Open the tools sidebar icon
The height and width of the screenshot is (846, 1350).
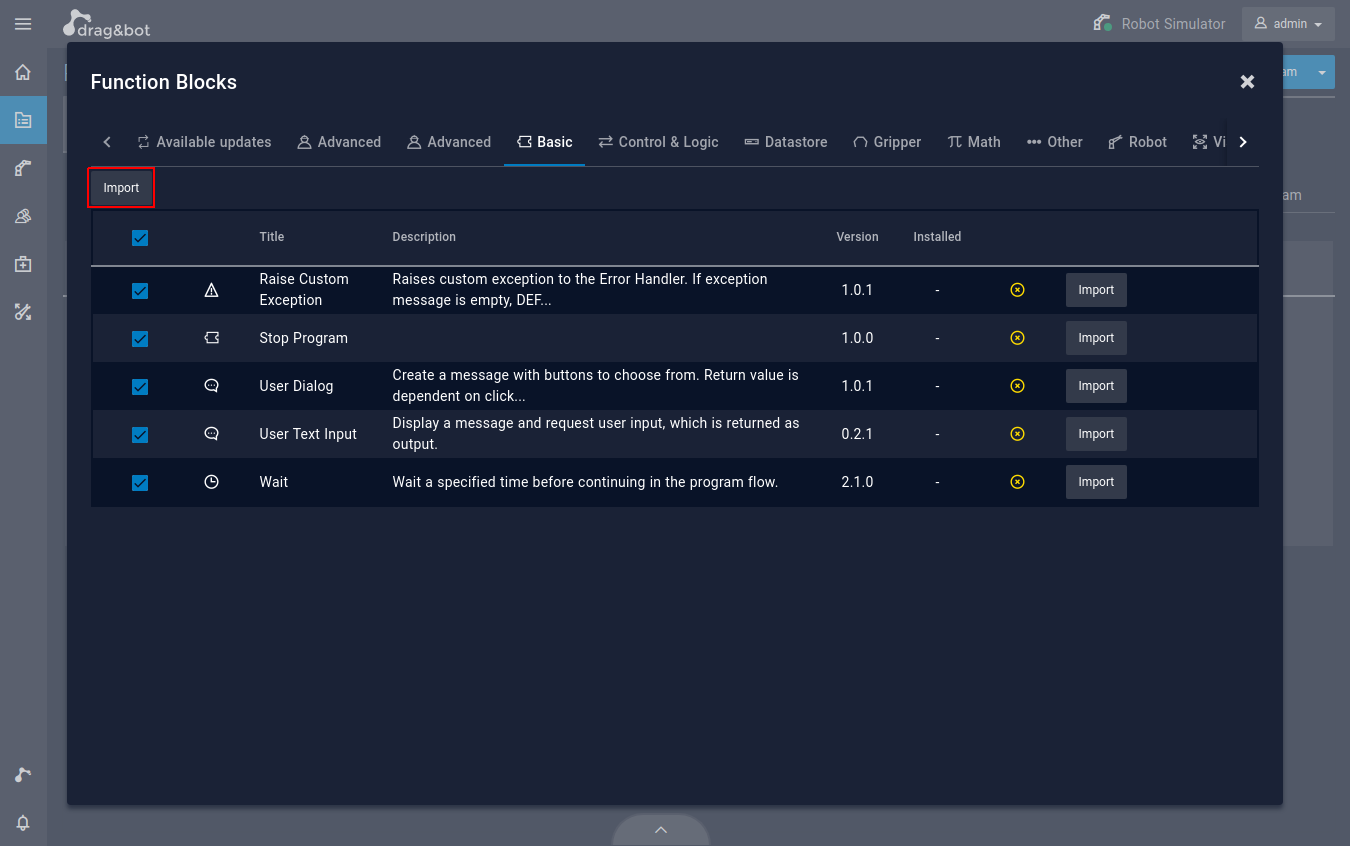point(23,312)
